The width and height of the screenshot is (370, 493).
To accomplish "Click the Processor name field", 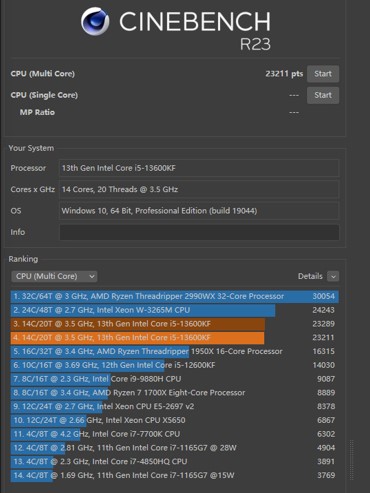I will tap(199, 168).
